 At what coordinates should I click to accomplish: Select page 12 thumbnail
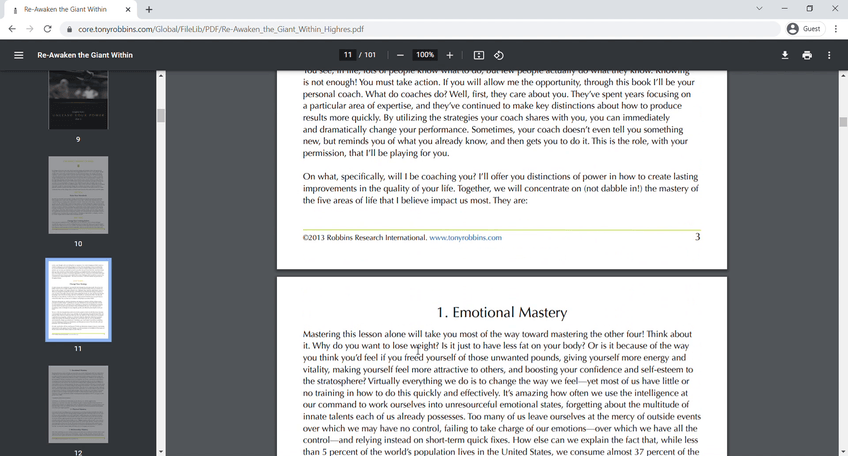pyautogui.click(x=78, y=403)
